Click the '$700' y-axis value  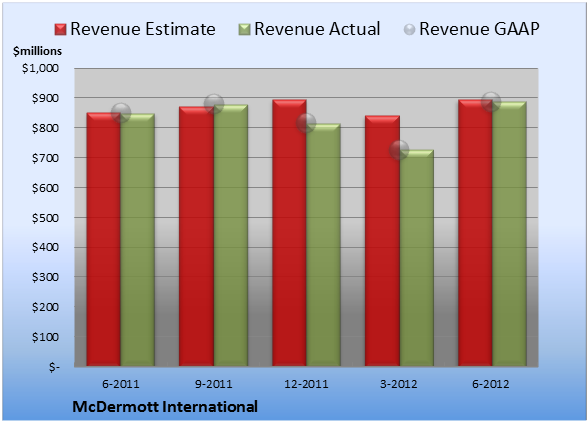pos(45,158)
